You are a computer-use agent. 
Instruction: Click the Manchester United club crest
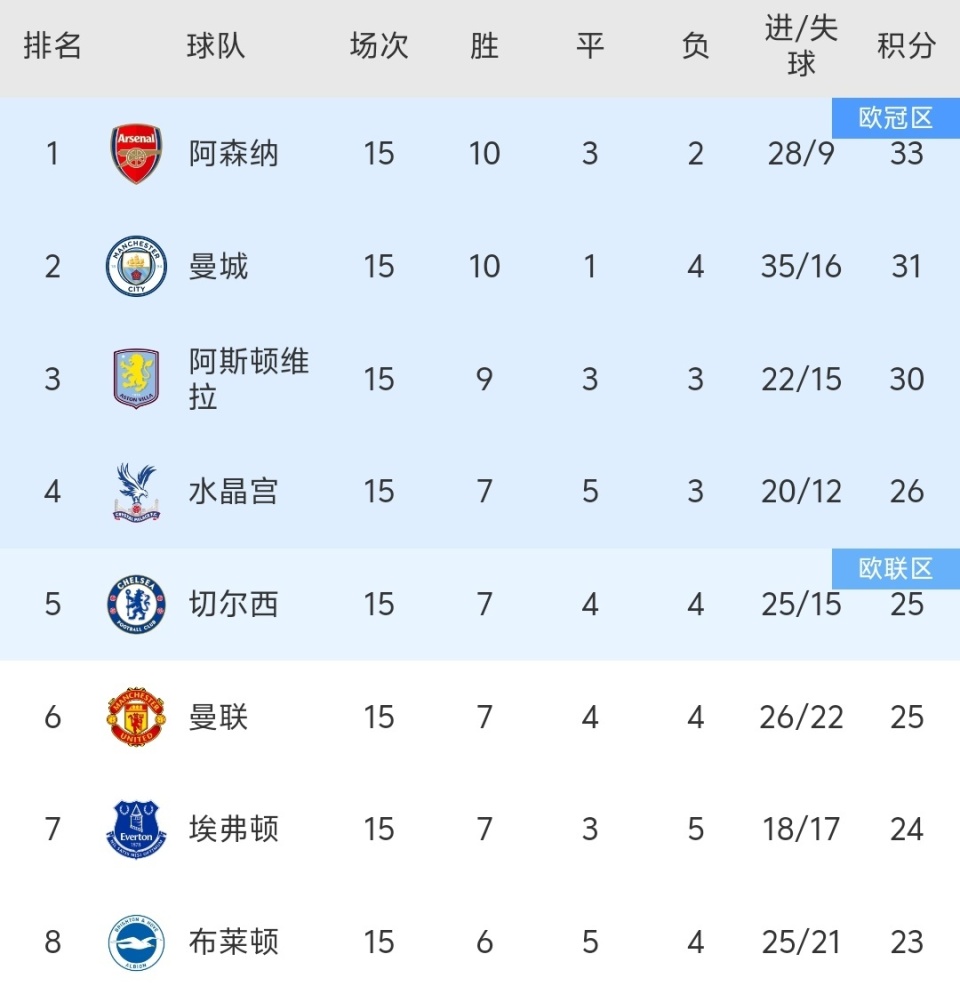pos(136,717)
